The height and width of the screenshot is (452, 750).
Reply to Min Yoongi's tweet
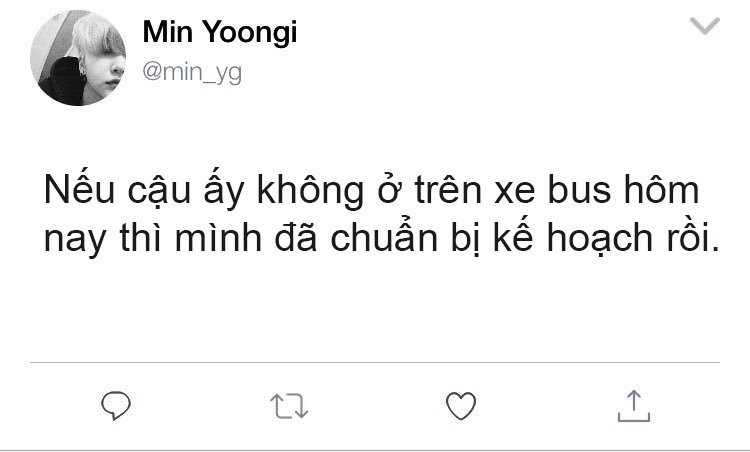(116, 406)
